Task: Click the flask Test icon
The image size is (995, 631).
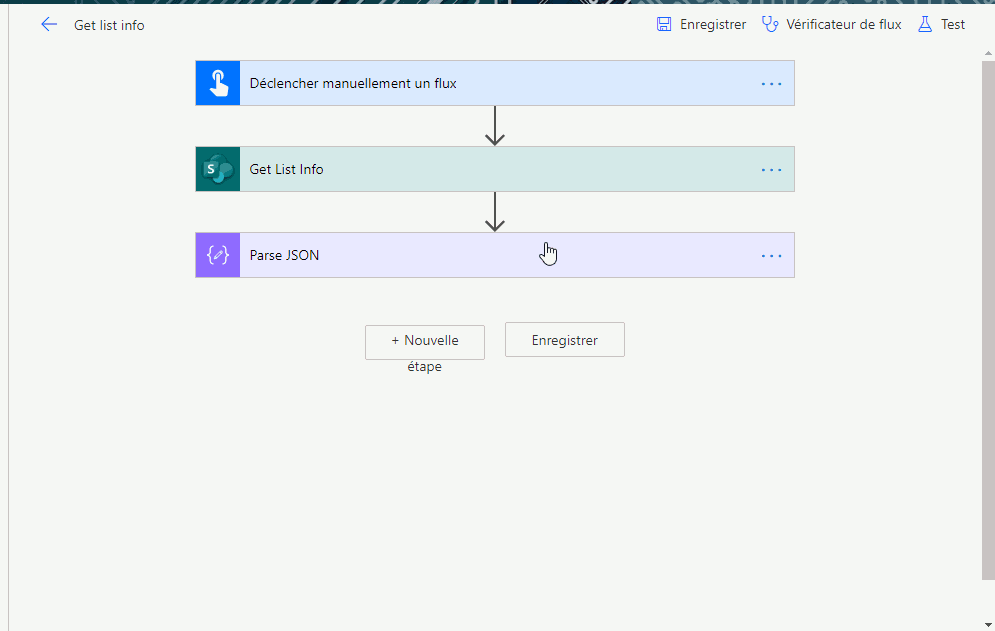Action: (x=925, y=24)
